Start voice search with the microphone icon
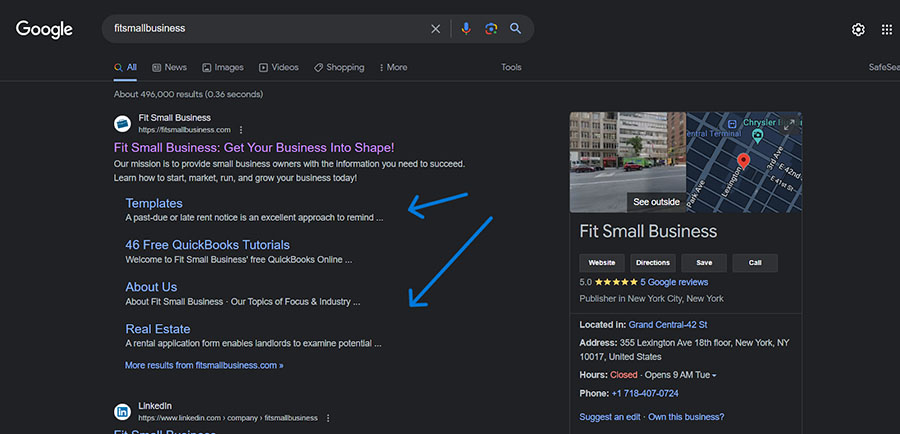900x434 pixels. point(466,29)
